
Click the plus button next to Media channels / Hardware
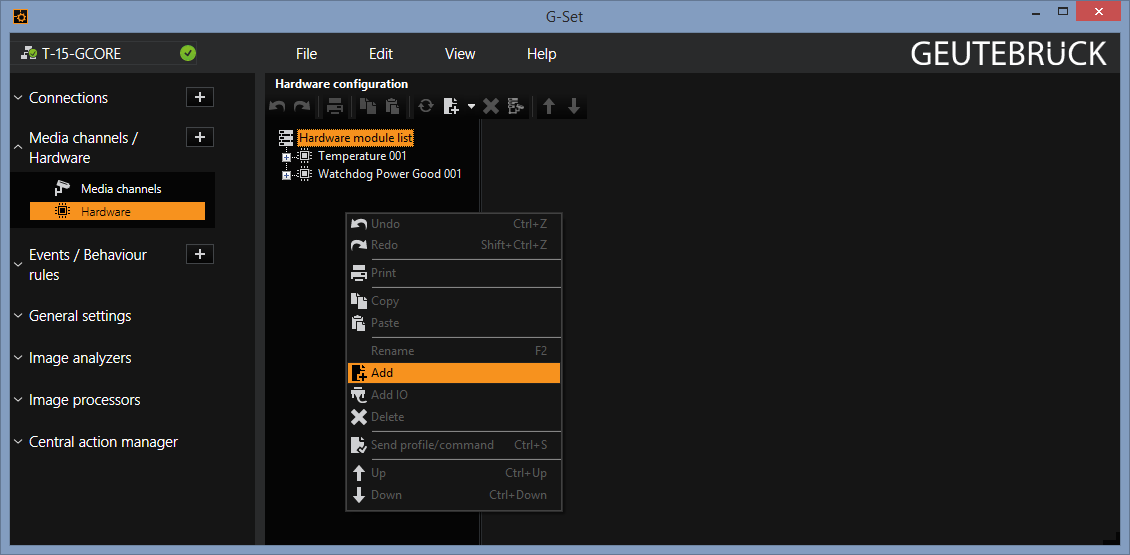pyautogui.click(x=200, y=137)
